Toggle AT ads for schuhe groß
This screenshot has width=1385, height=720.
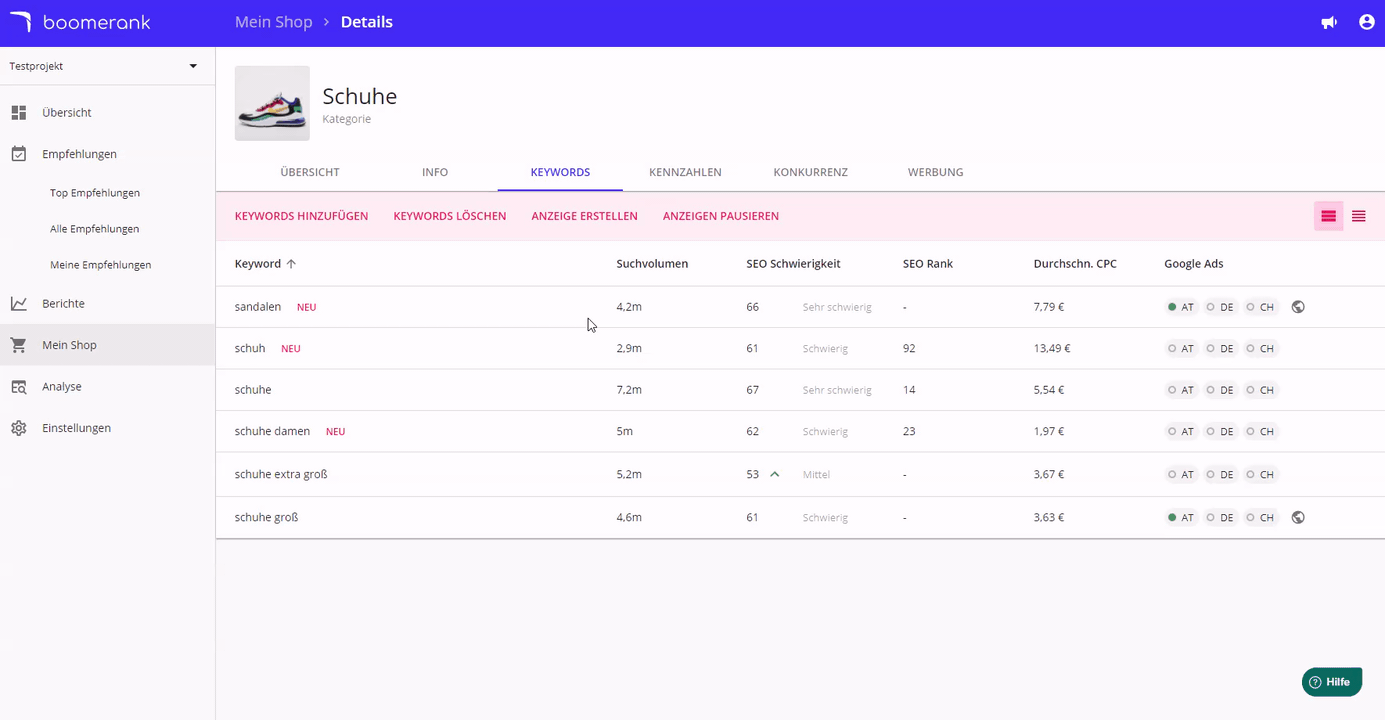coord(1181,518)
